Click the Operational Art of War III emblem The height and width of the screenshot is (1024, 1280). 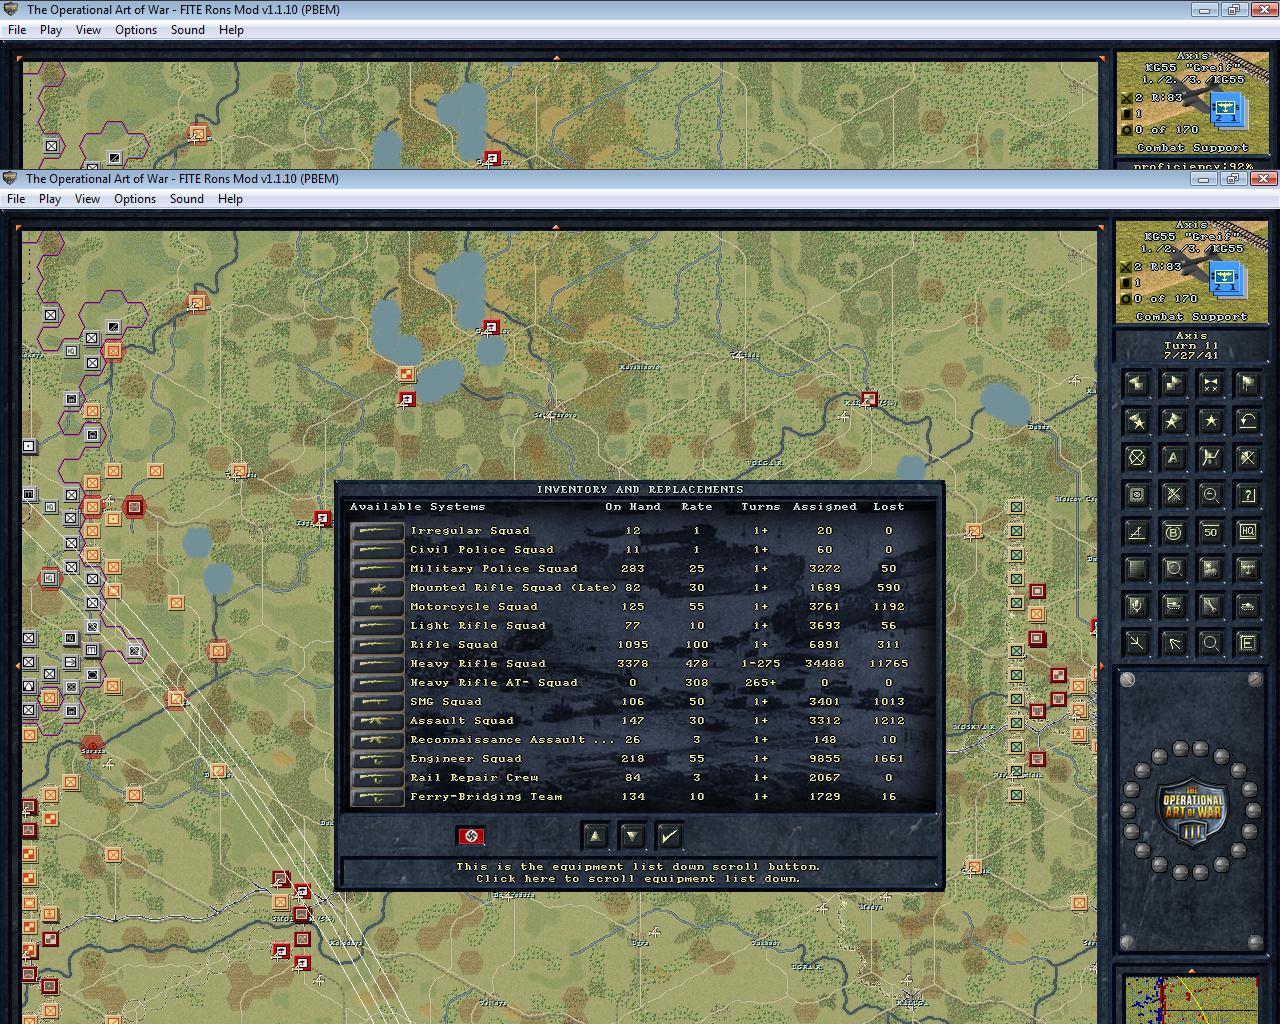(x=1191, y=811)
